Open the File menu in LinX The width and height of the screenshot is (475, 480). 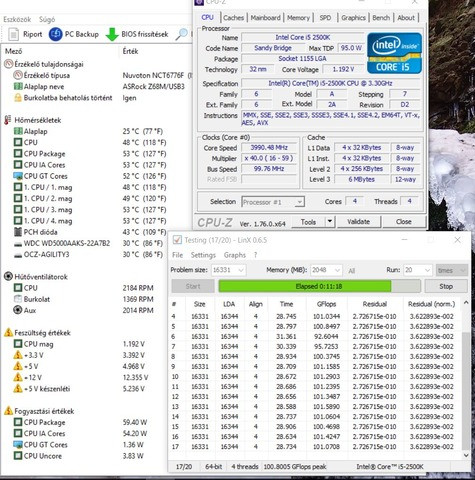177,255
